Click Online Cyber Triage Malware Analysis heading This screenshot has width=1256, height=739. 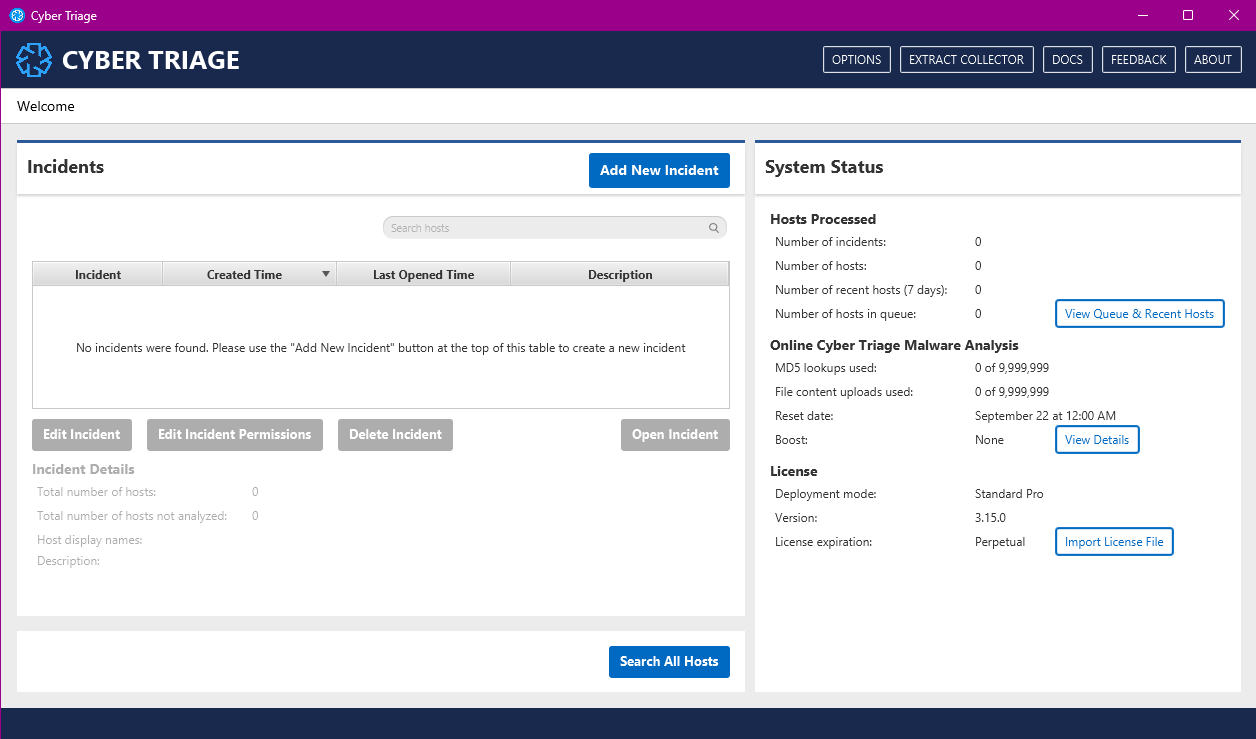[894, 345]
